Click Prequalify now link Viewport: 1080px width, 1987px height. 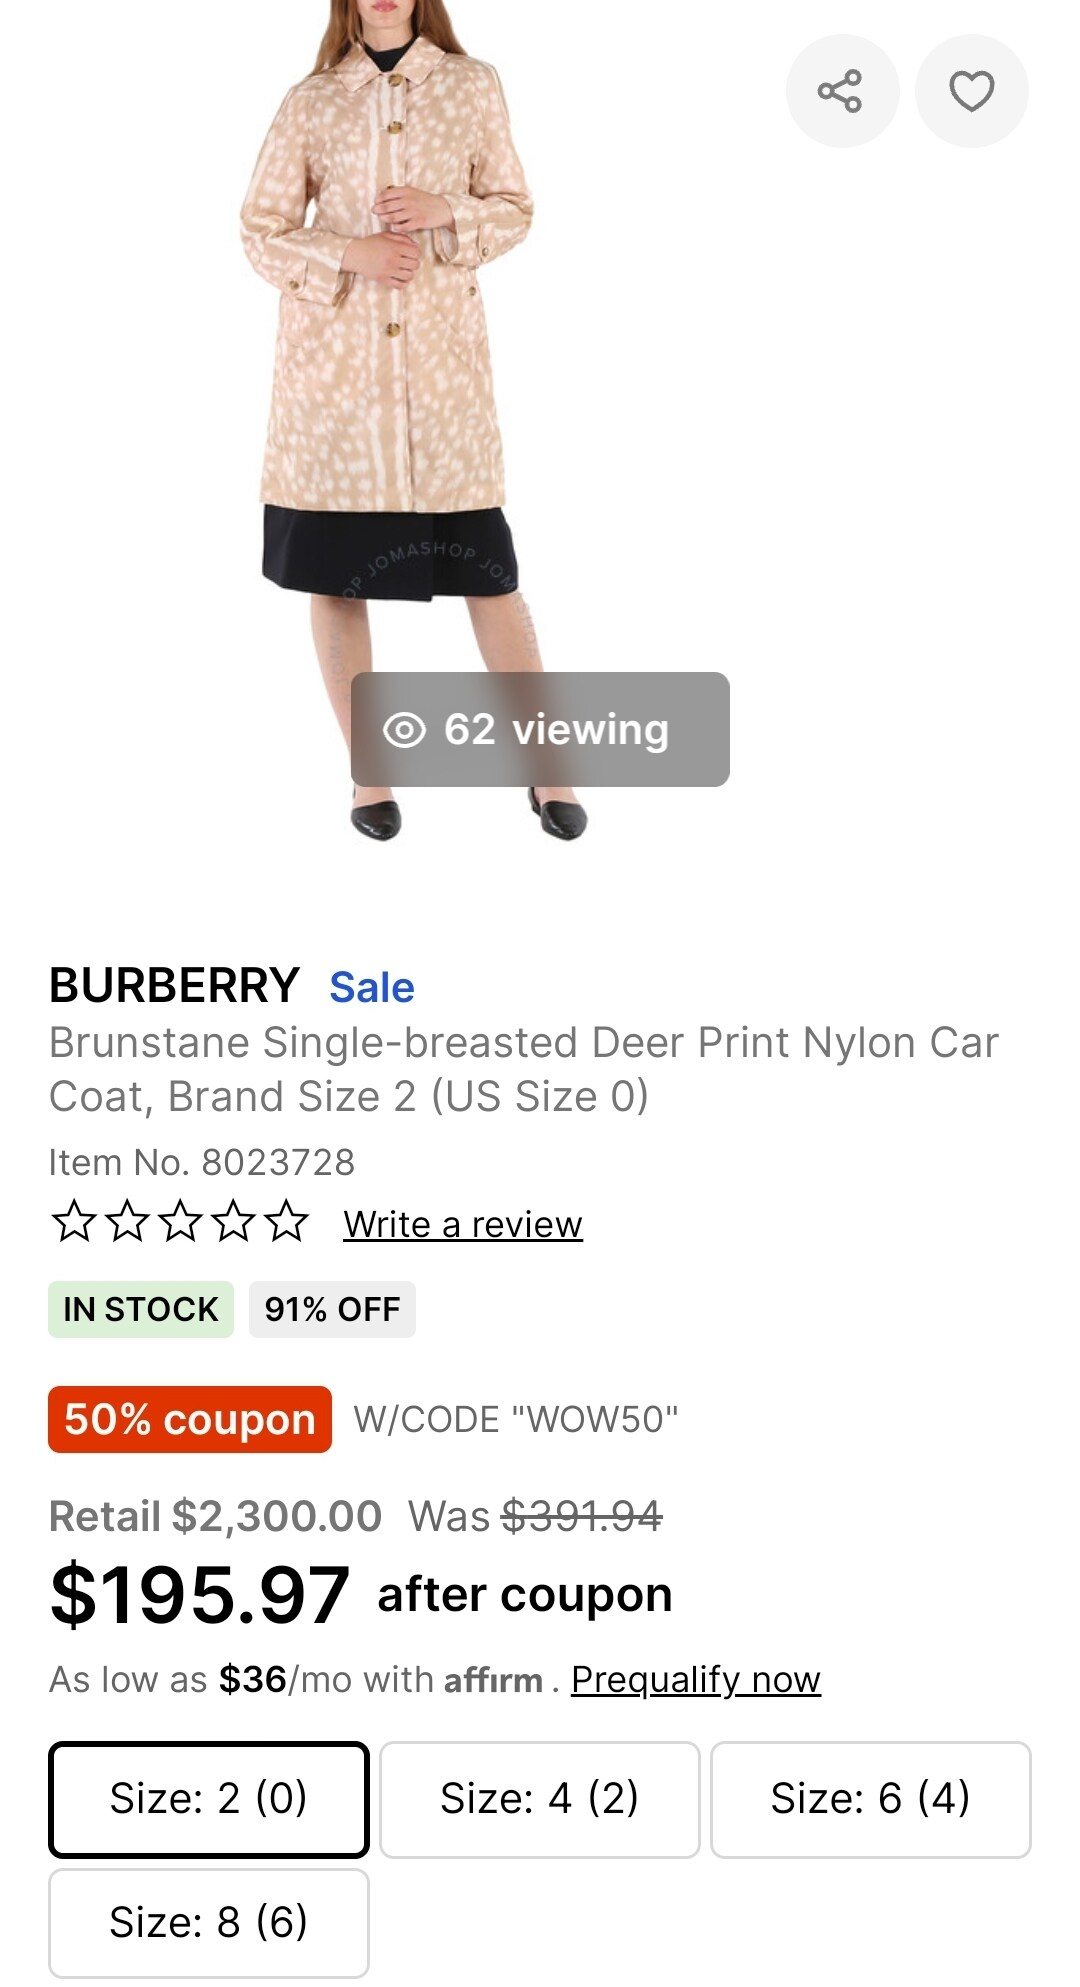tap(695, 1680)
